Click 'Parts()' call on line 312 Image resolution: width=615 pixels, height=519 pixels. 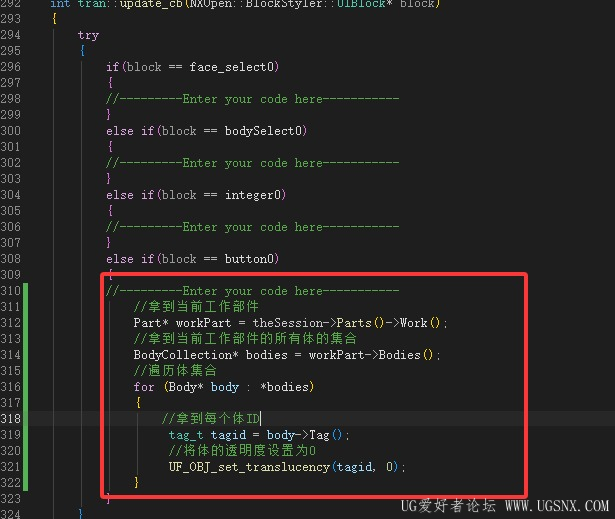pyautogui.click(x=360, y=323)
